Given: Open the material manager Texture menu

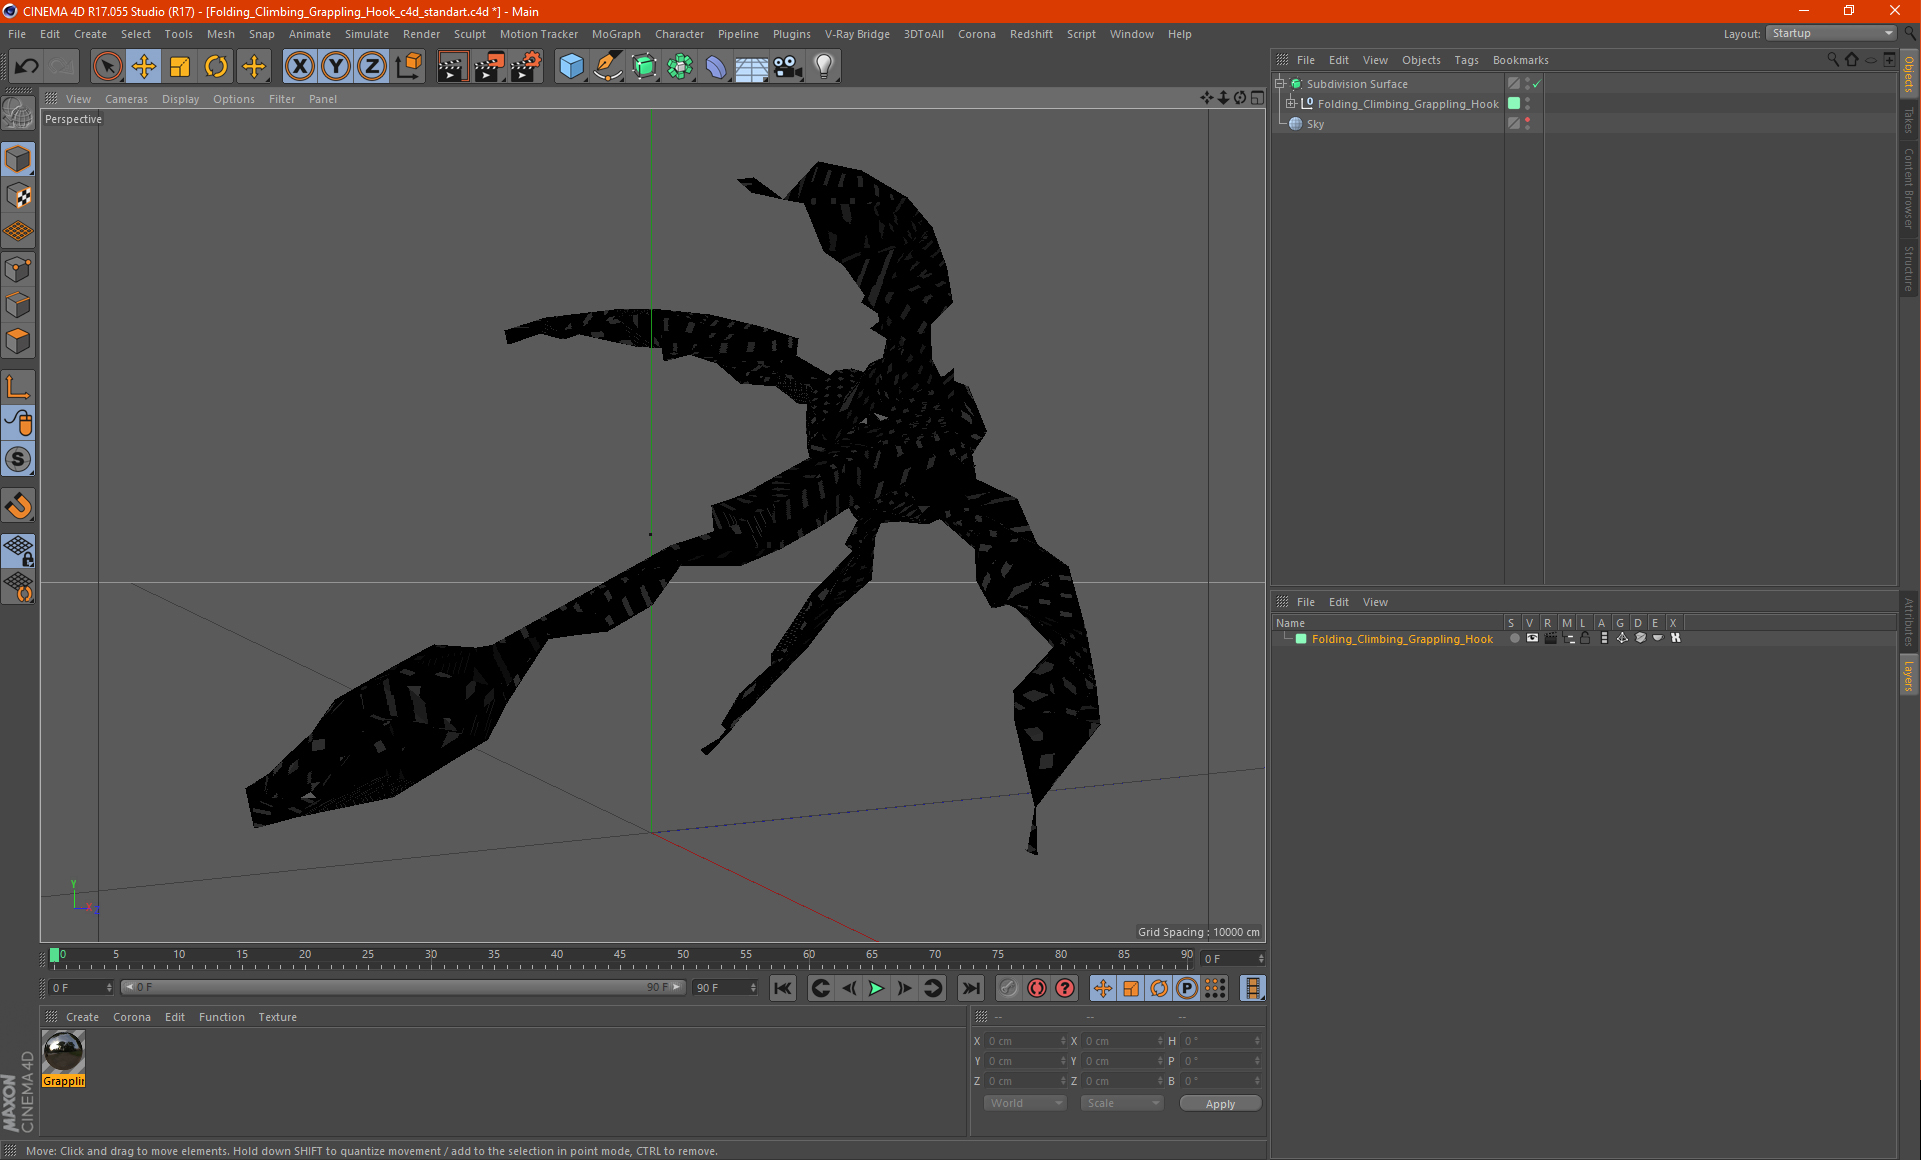Looking at the screenshot, I should [277, 1017].
